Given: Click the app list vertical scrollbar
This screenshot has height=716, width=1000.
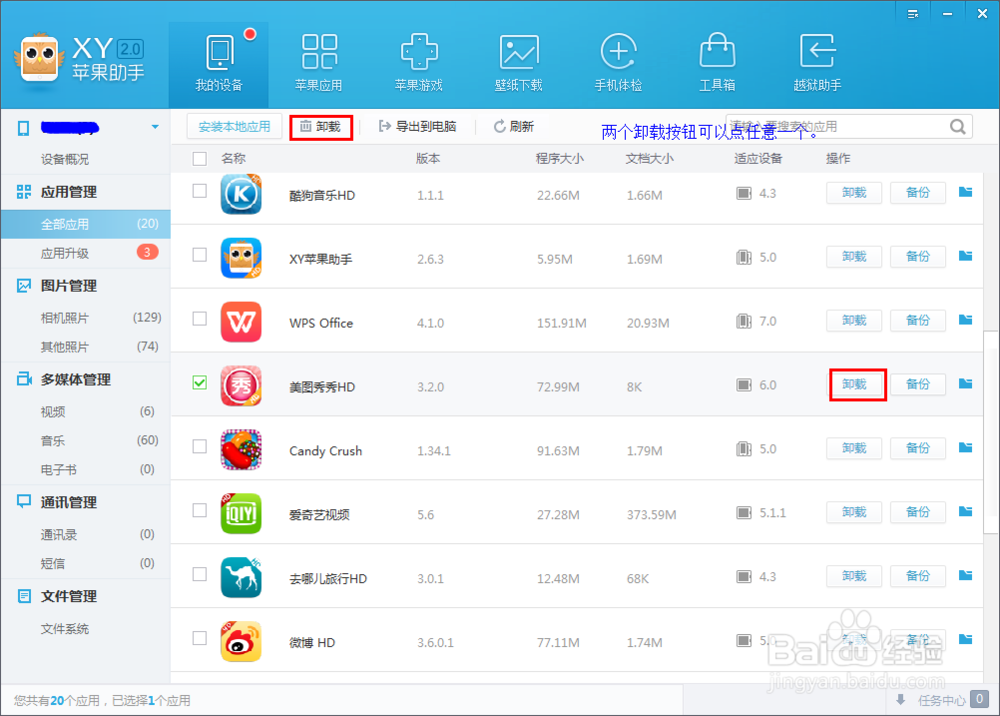Looking at the screenshot, I should tap(991, 432).
